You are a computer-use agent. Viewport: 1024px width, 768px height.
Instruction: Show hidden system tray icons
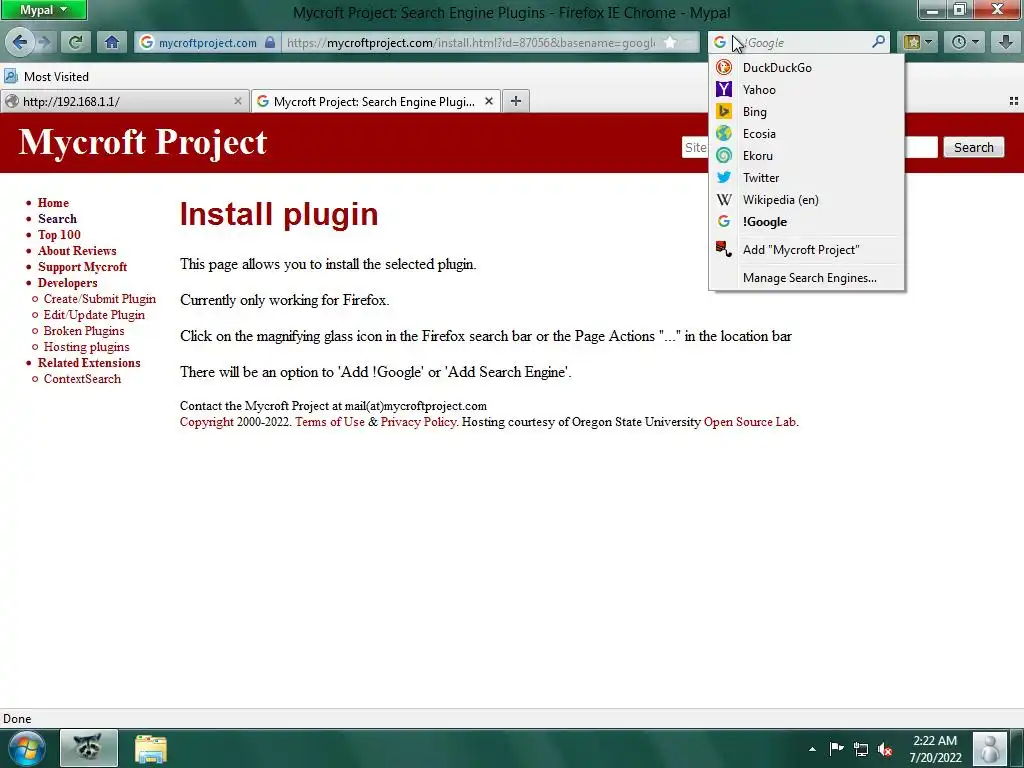812,749
